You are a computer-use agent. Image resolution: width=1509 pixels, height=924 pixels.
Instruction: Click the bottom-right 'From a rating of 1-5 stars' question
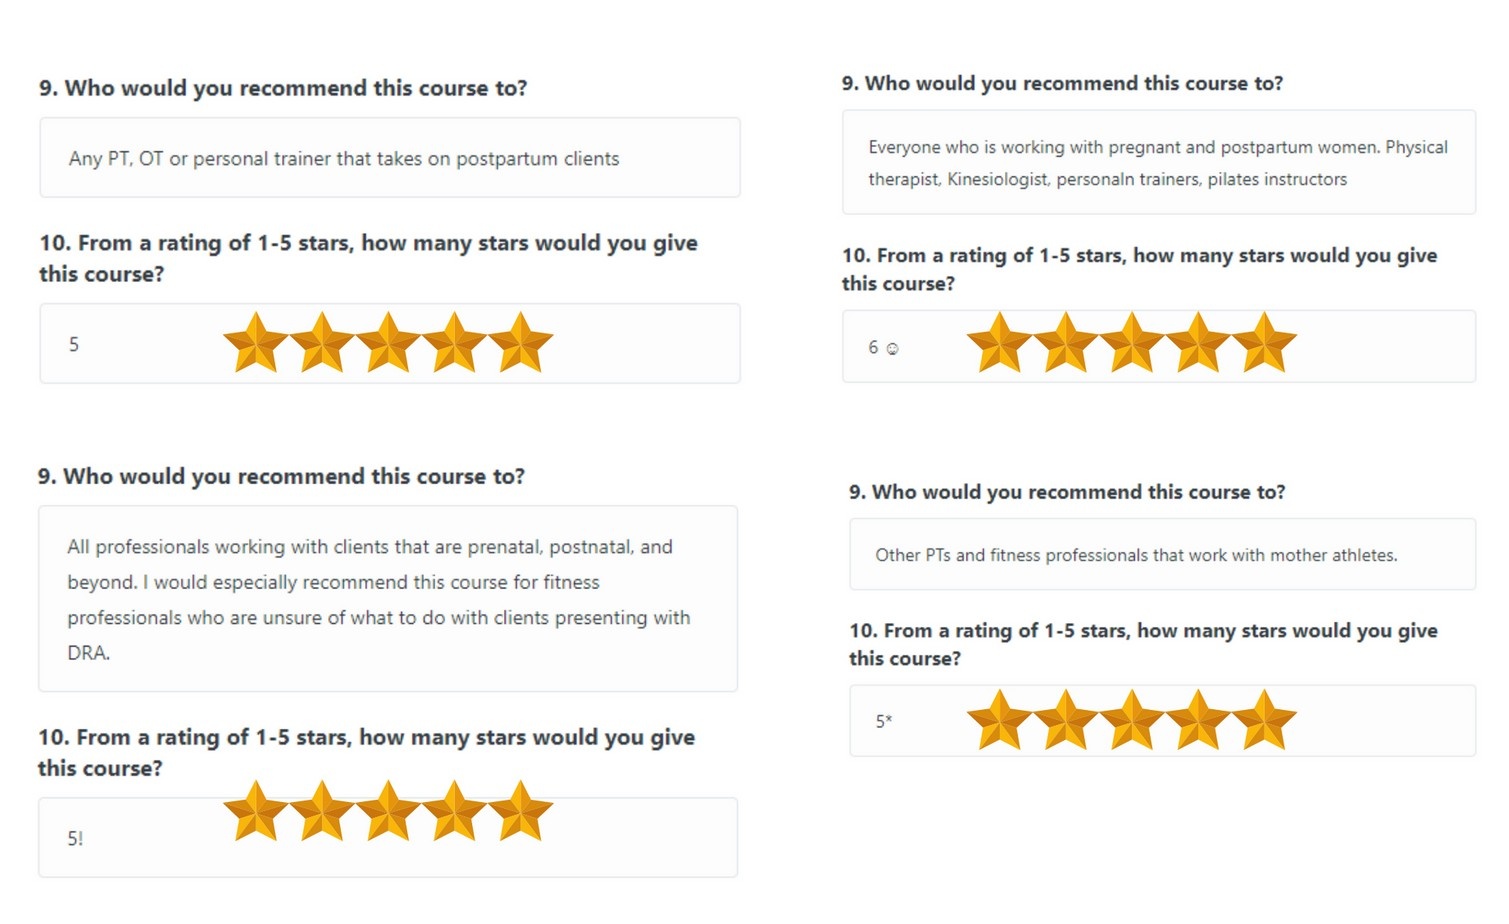1143,644
